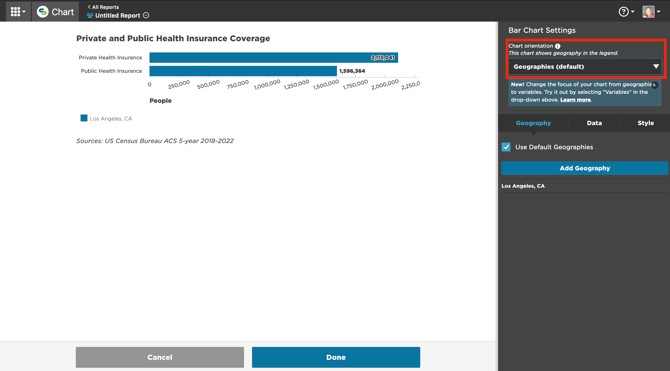
Task: Open the Learn more link
Action: [x=575, y=100]
